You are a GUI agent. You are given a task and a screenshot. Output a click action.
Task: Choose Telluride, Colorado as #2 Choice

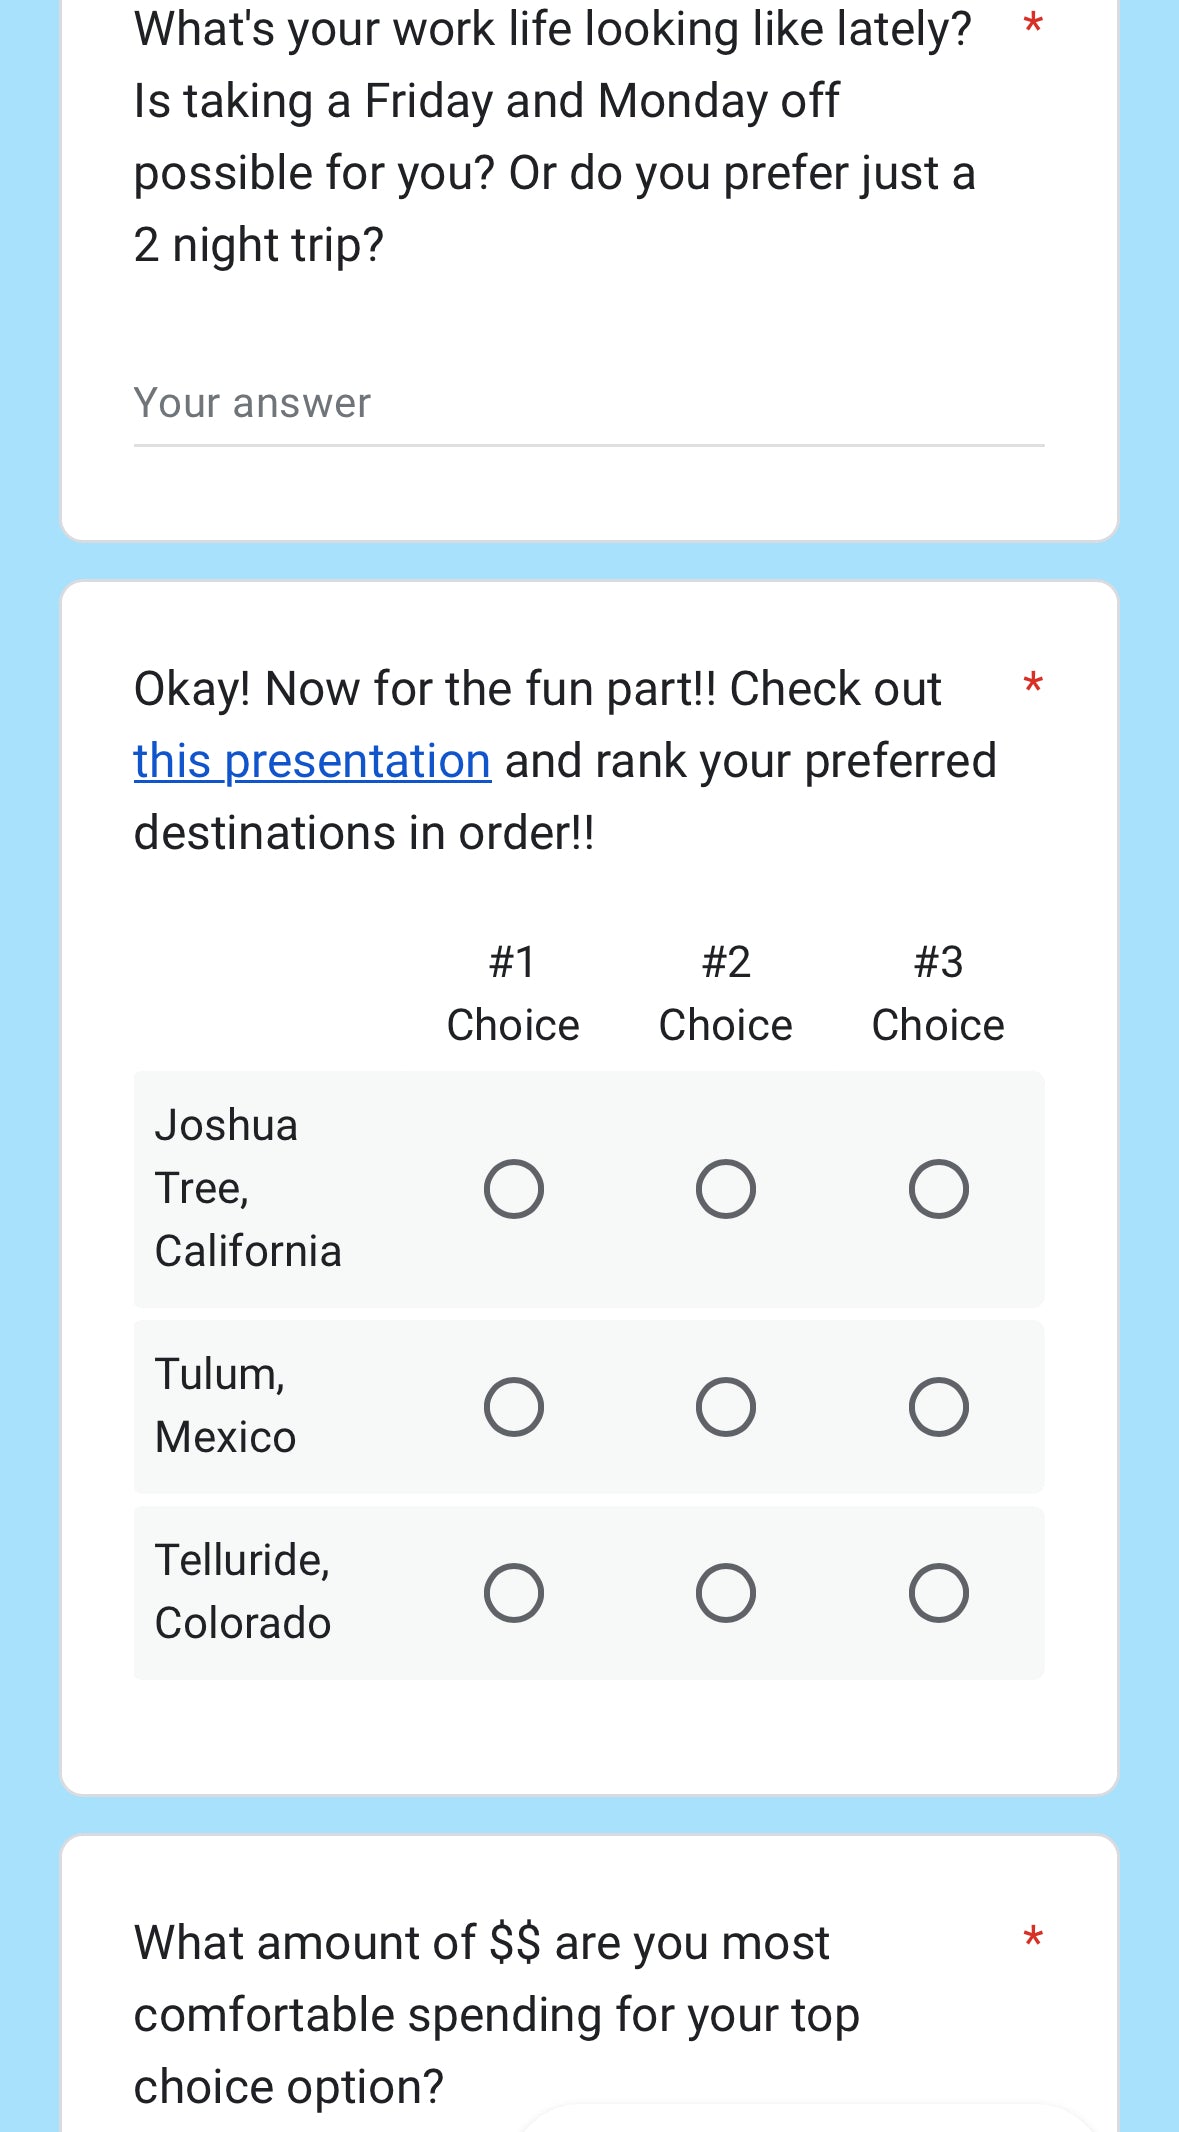point(726,1593)
